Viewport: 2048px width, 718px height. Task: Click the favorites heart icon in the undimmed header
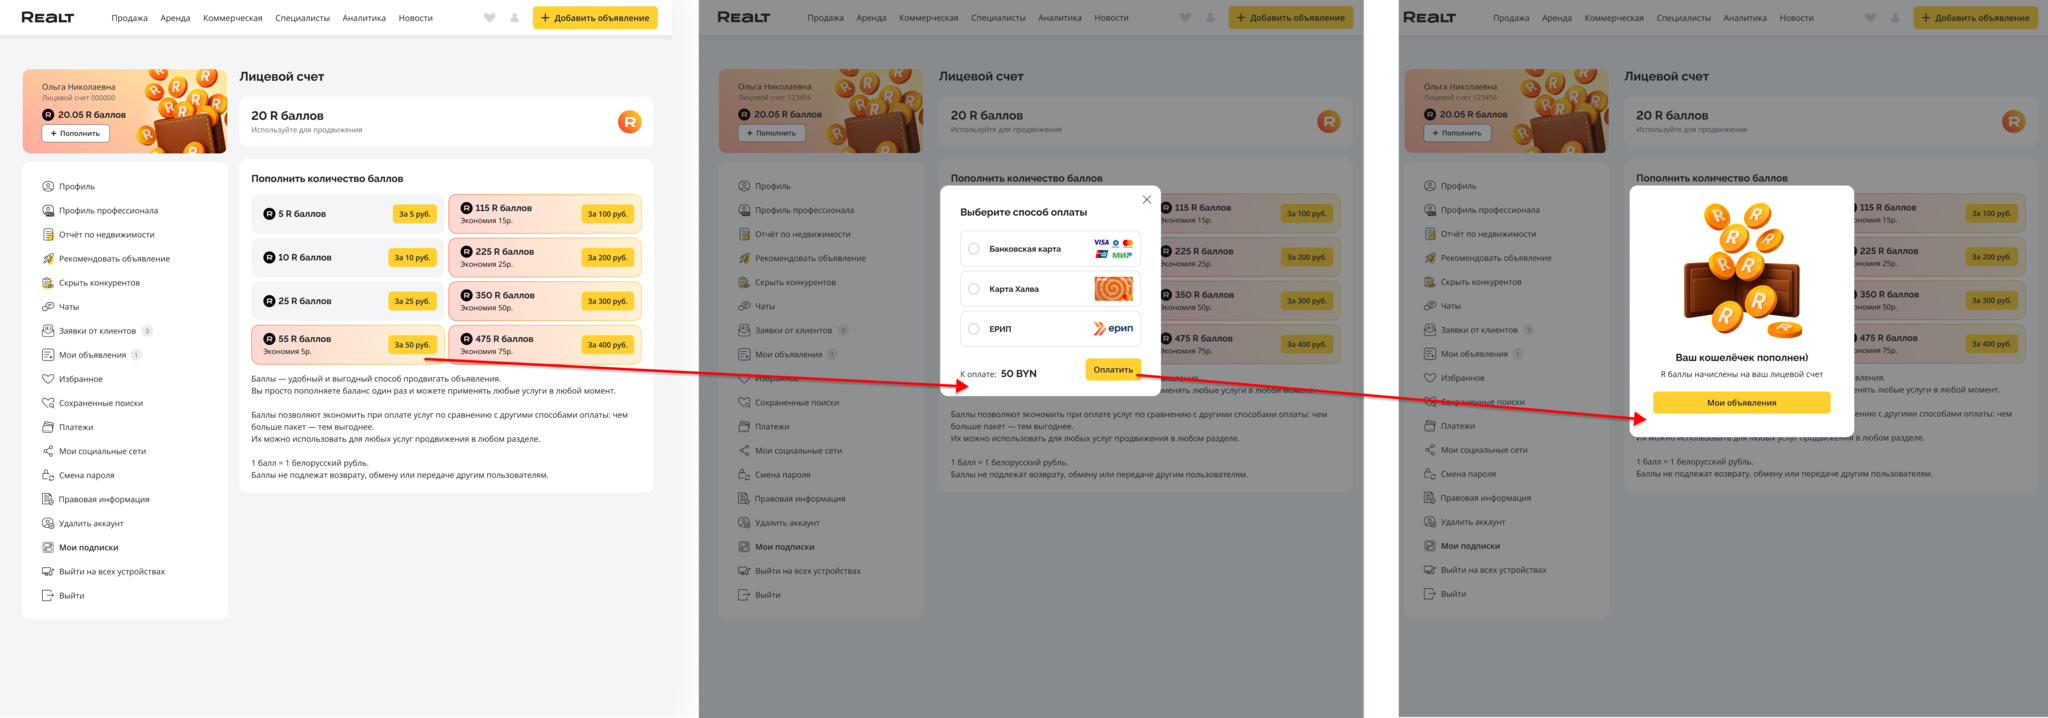click(x=489, y=18)
